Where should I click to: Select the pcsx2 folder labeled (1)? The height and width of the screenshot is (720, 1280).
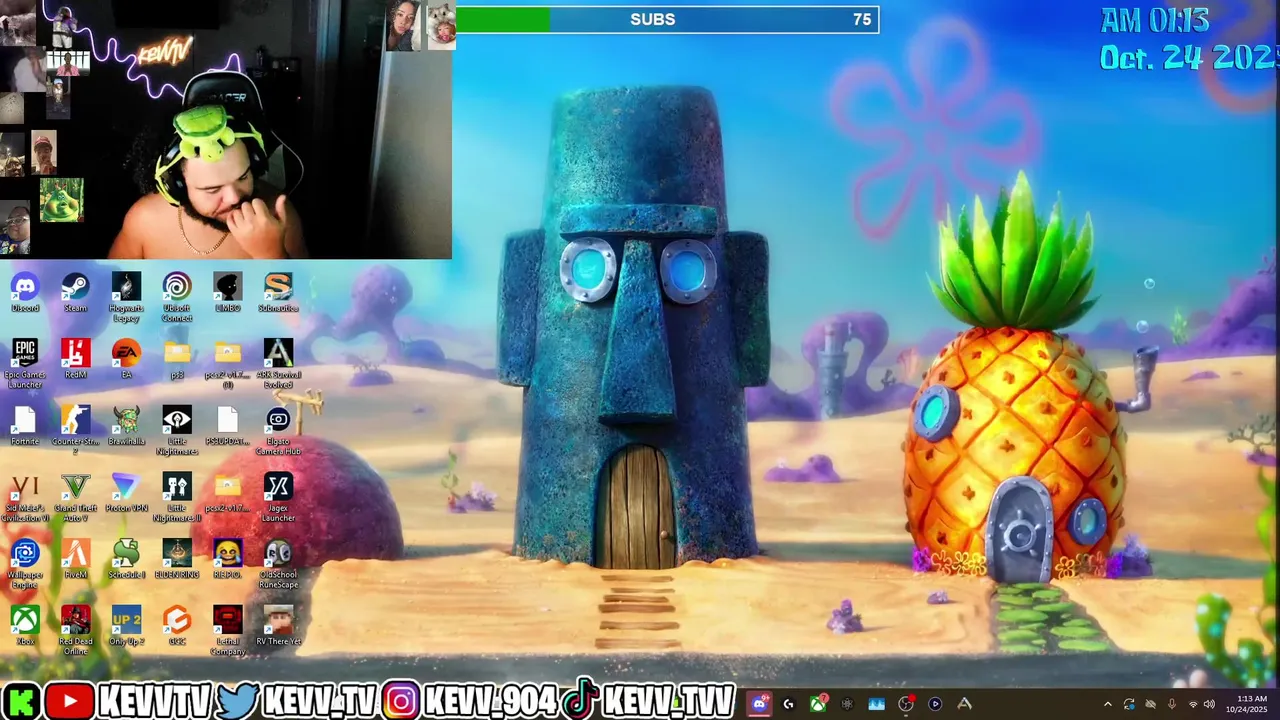[227, 364]
